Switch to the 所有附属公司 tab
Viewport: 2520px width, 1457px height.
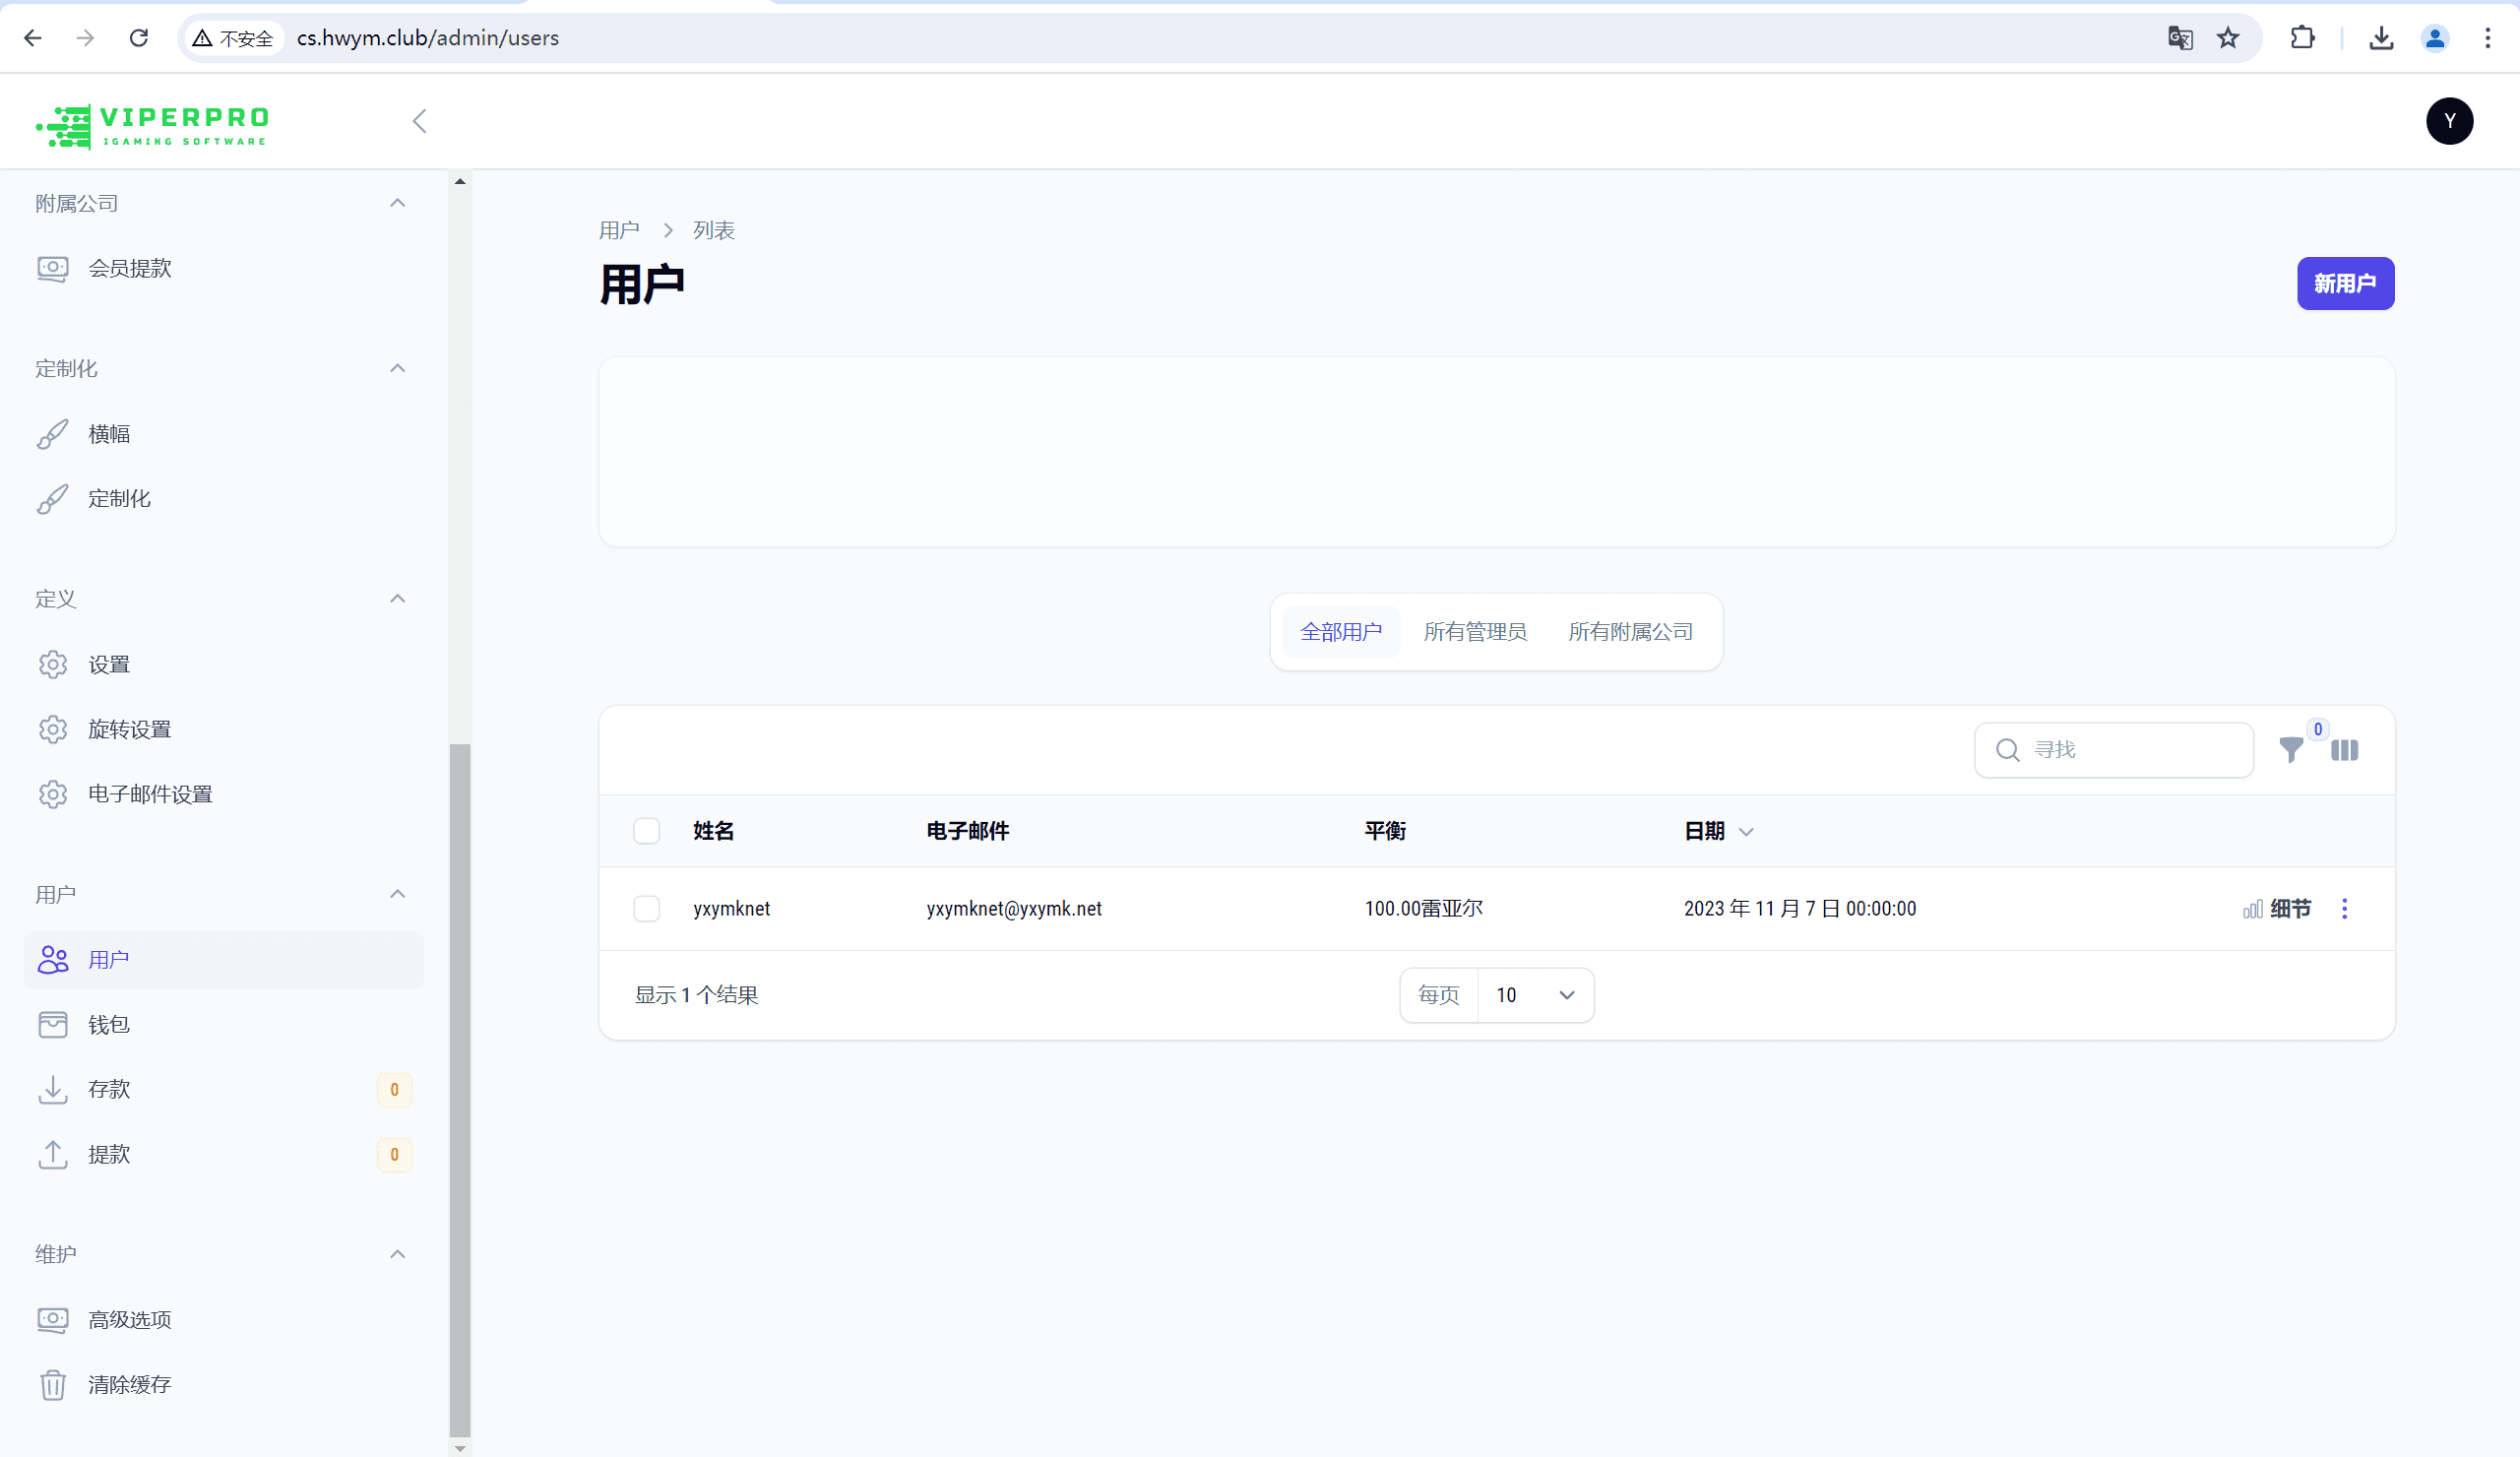tap(1630, 632)
